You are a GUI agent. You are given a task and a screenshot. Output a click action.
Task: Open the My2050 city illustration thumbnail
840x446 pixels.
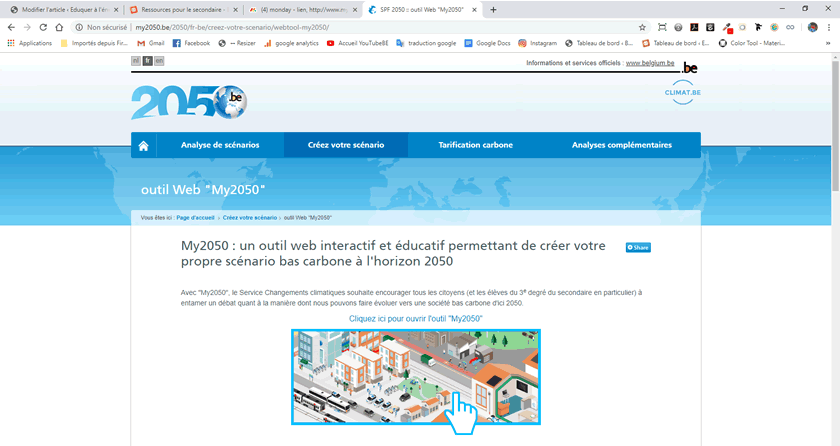click(416, 377)
